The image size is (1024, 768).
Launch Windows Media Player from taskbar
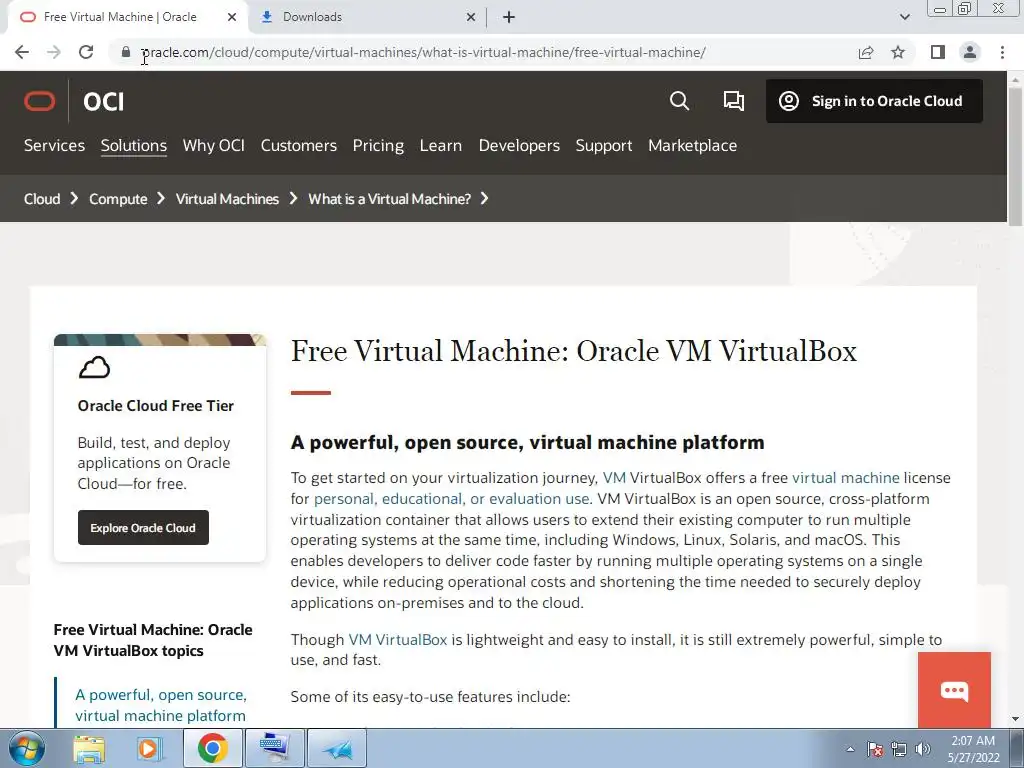[x=149, y=748]
